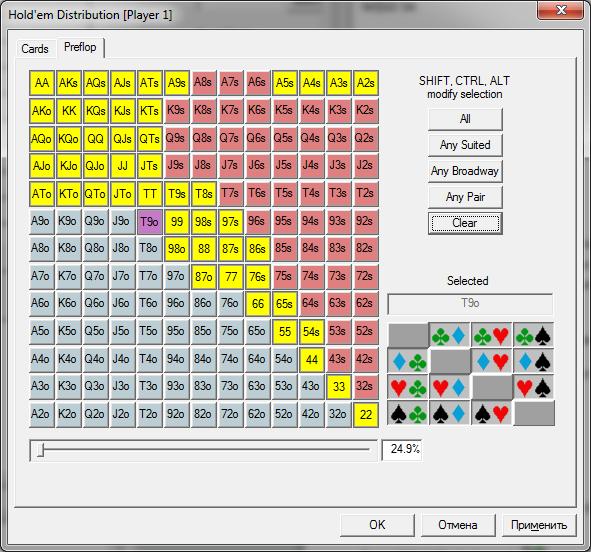Viewport: 591px width, 552px height.
Task: Select the club-spade suit combo
Action: (533, 335)
